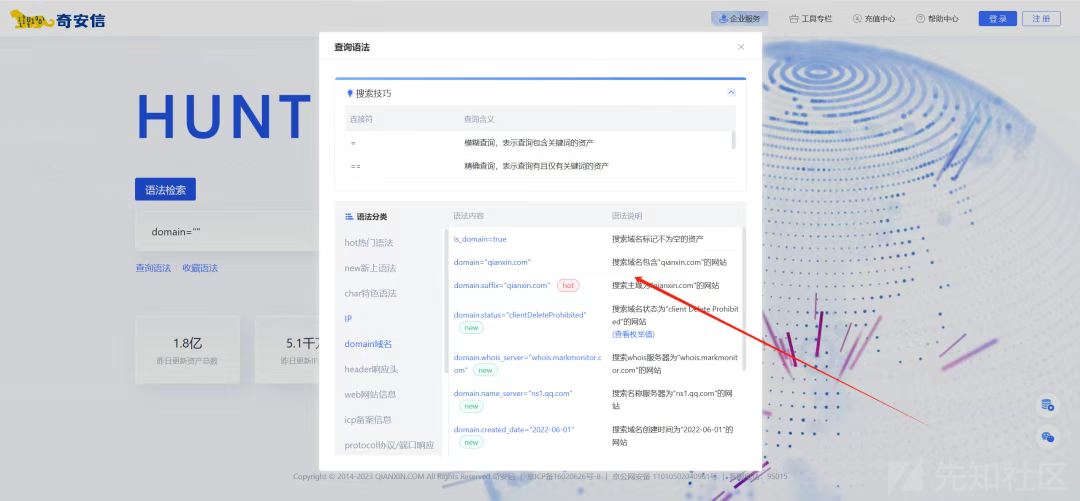Click the 搜索域名标记不为空的资产 description
This screenshot has height=501, width=1080.
coord(658,239)
